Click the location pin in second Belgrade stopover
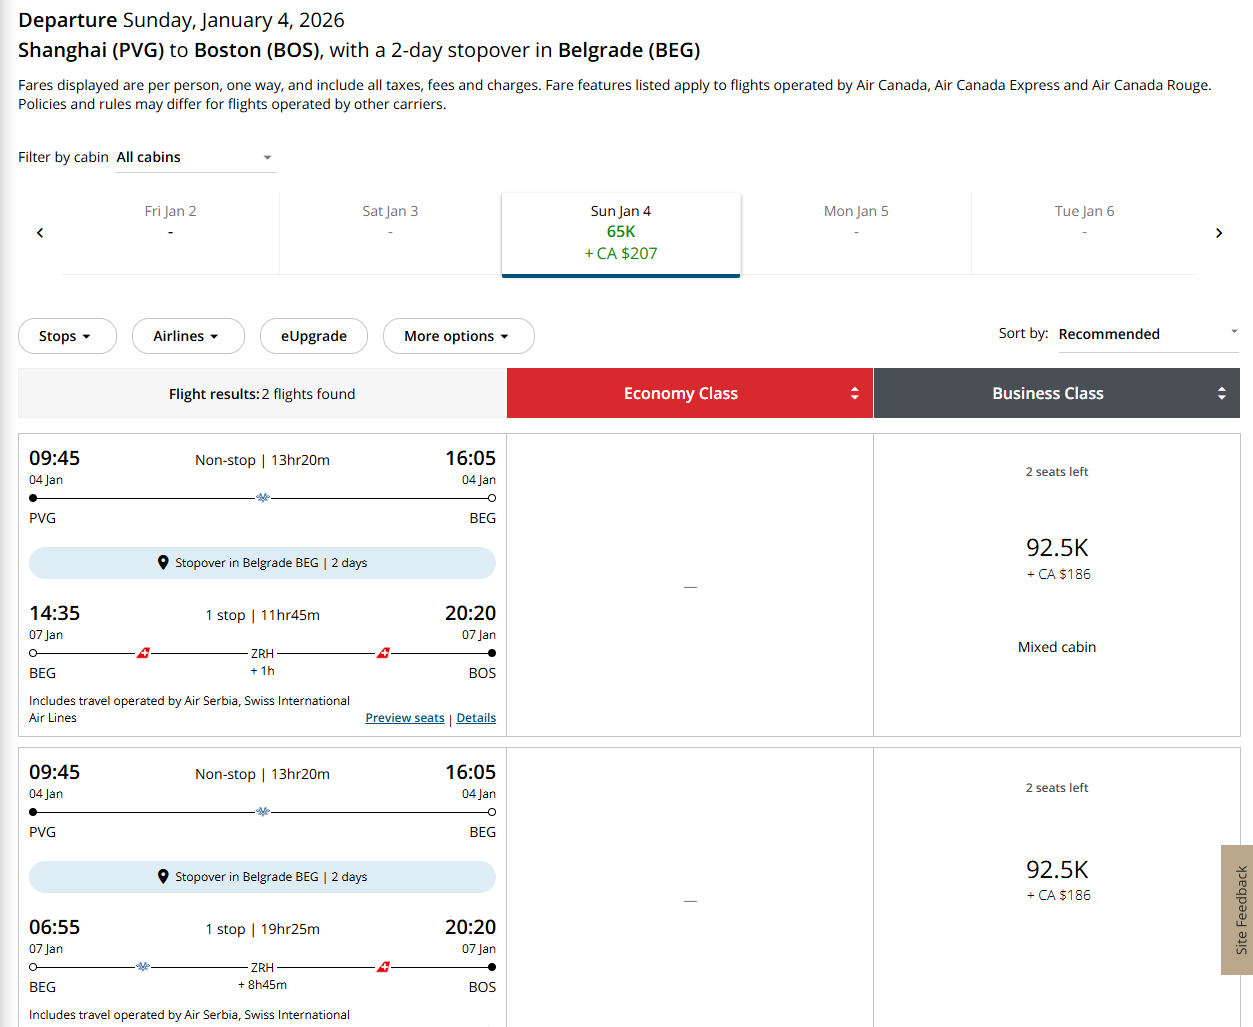 (163, 877)
